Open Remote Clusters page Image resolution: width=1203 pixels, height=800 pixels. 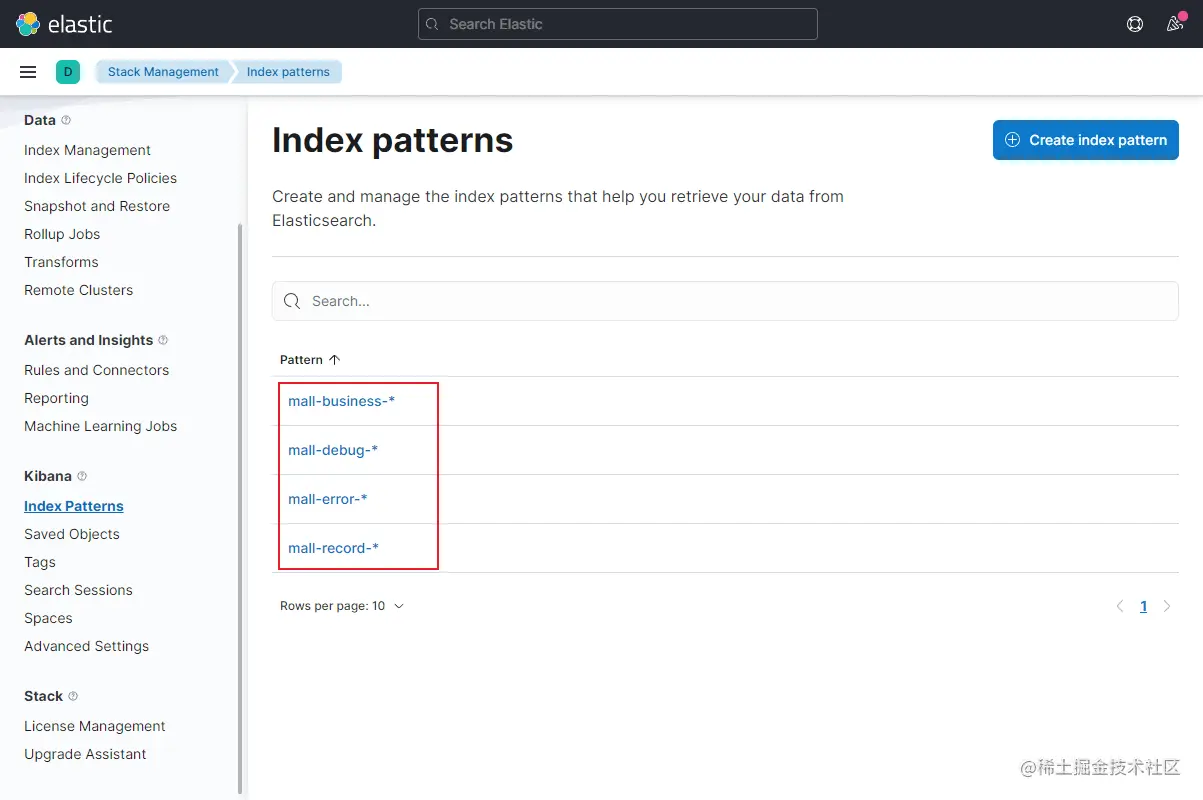tap(78, 290)
